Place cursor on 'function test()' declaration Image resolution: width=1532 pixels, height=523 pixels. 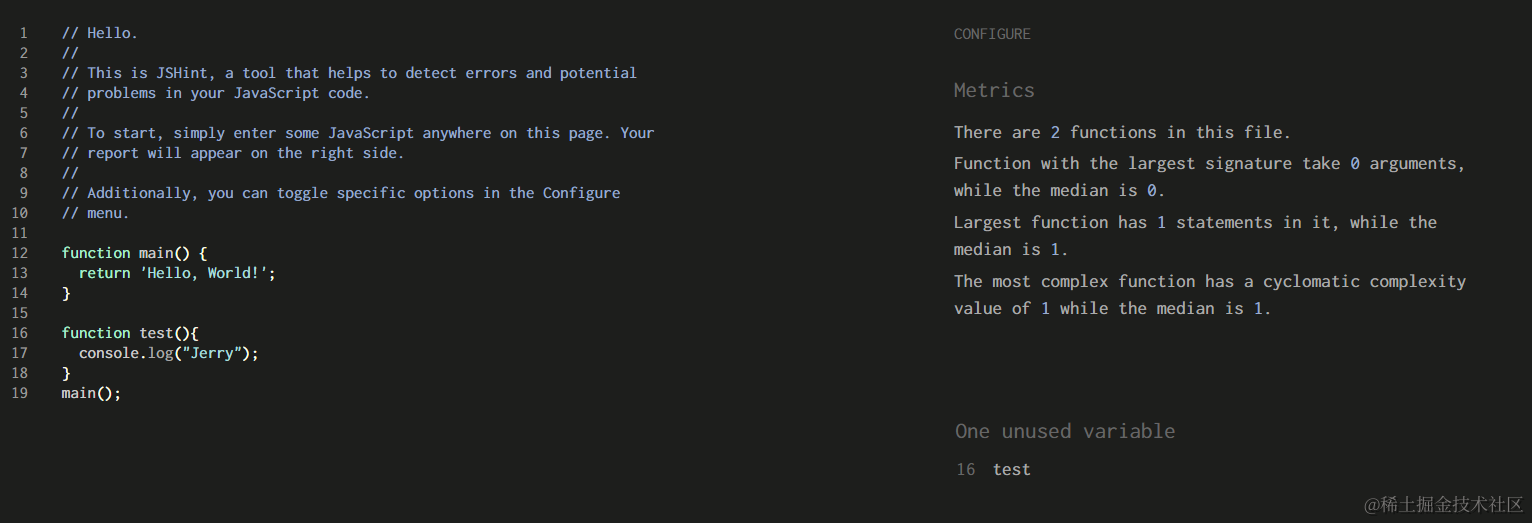tap(130, 333)
